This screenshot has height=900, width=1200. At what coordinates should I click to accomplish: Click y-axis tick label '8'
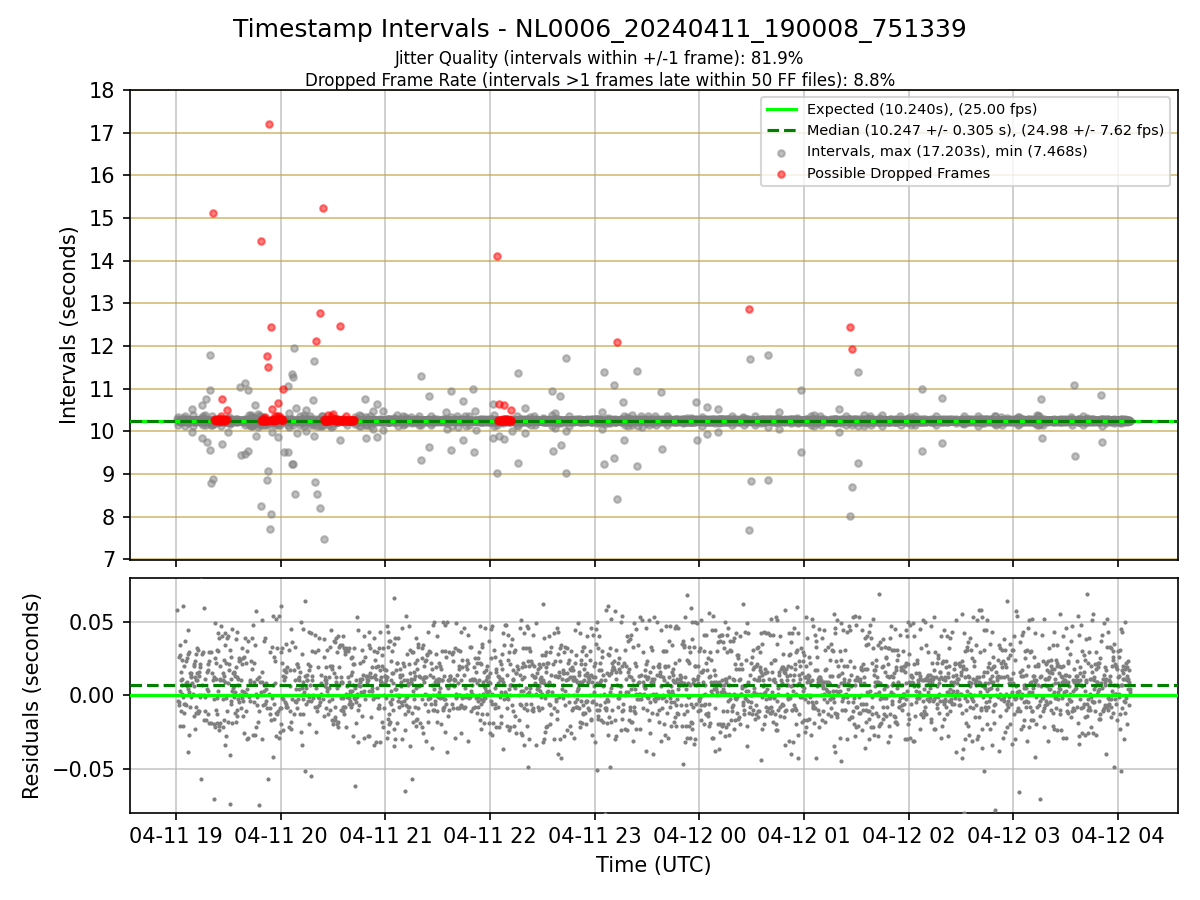pyautogui.click(x=109, y=518)
